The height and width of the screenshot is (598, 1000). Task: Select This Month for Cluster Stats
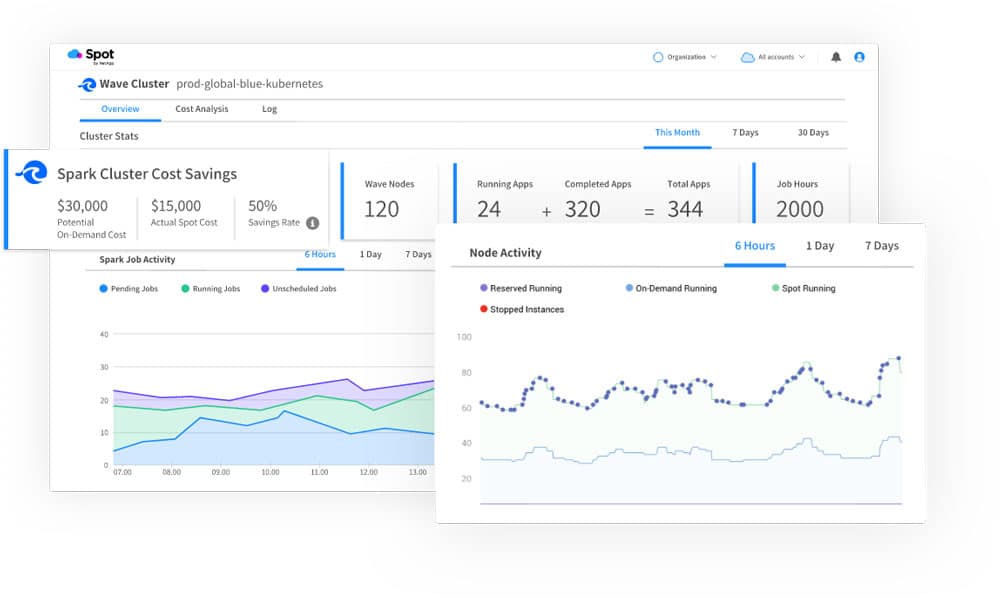pos(677,133)
